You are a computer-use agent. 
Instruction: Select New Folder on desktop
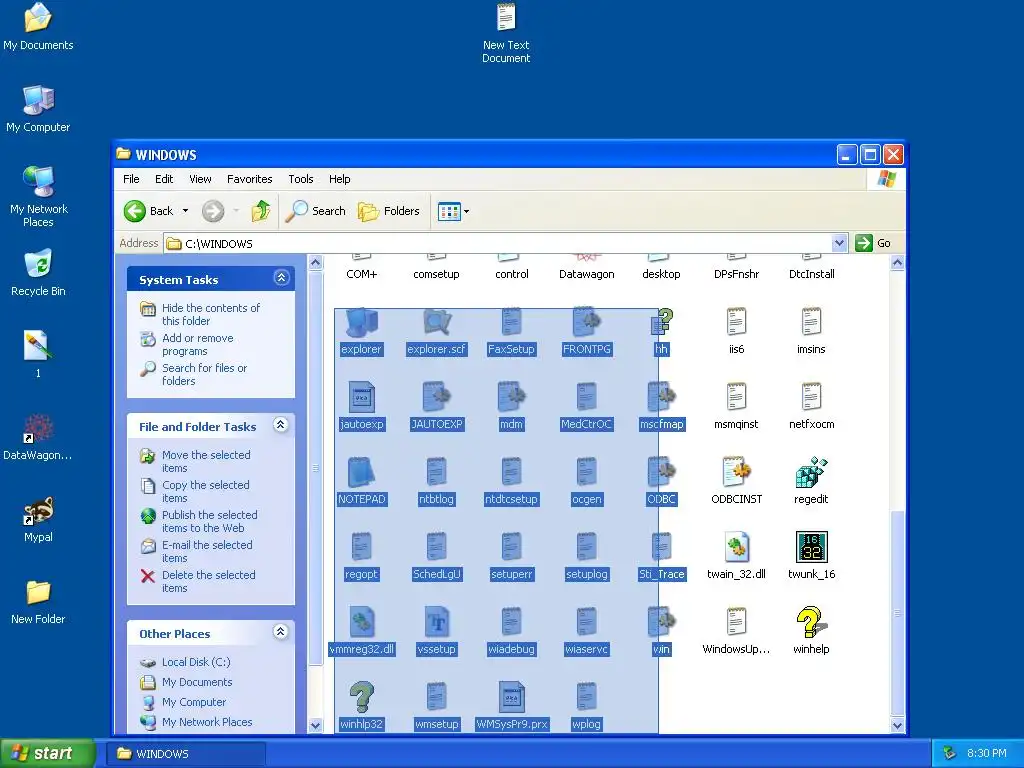click(38, 601)
